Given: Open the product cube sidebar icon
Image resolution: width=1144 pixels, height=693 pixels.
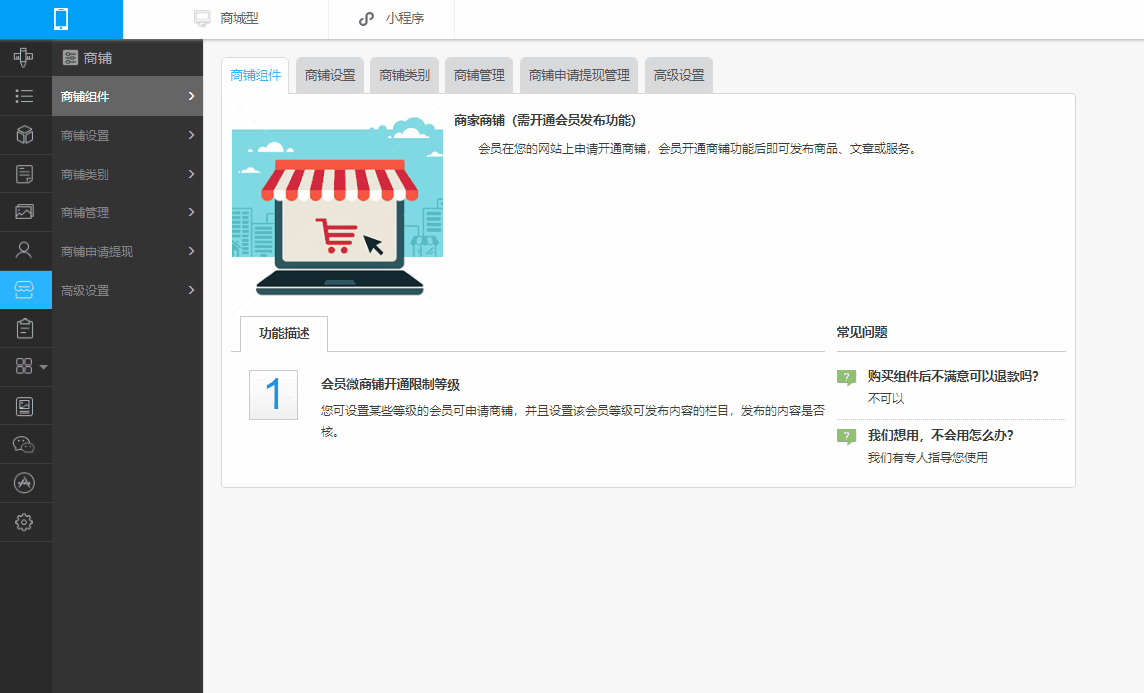Looking at the screenshot, I should coord(24,135).
